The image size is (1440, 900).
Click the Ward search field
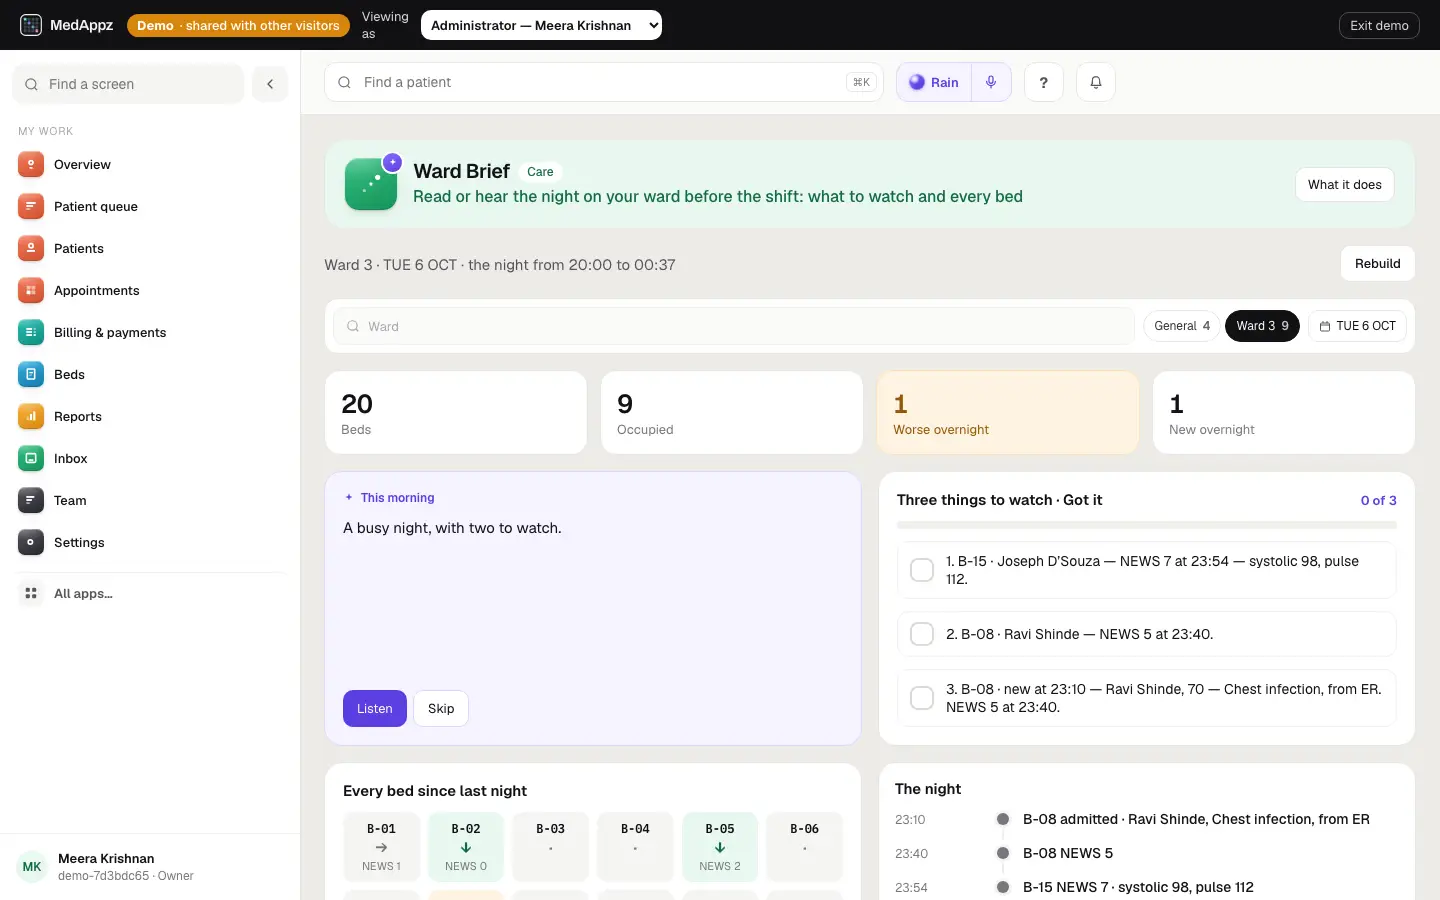pyautogui.click(x=734, y=326)
